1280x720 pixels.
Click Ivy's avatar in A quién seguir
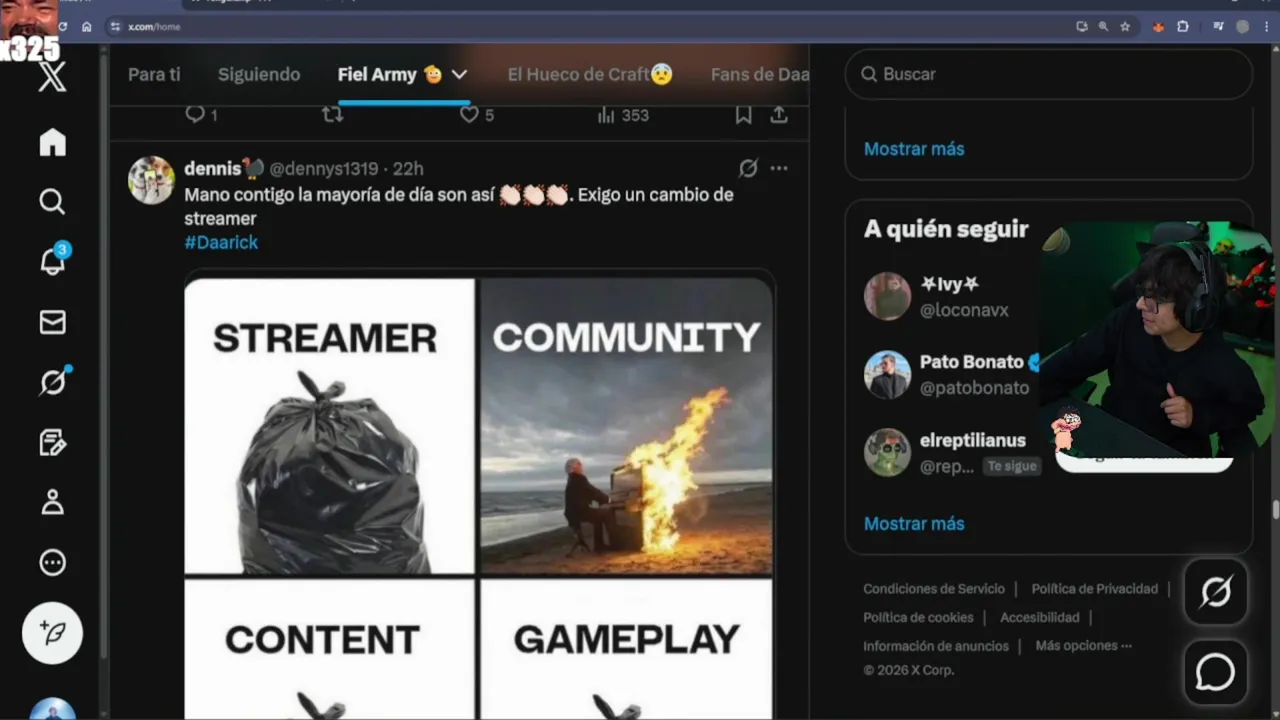(x=887, y=297)
